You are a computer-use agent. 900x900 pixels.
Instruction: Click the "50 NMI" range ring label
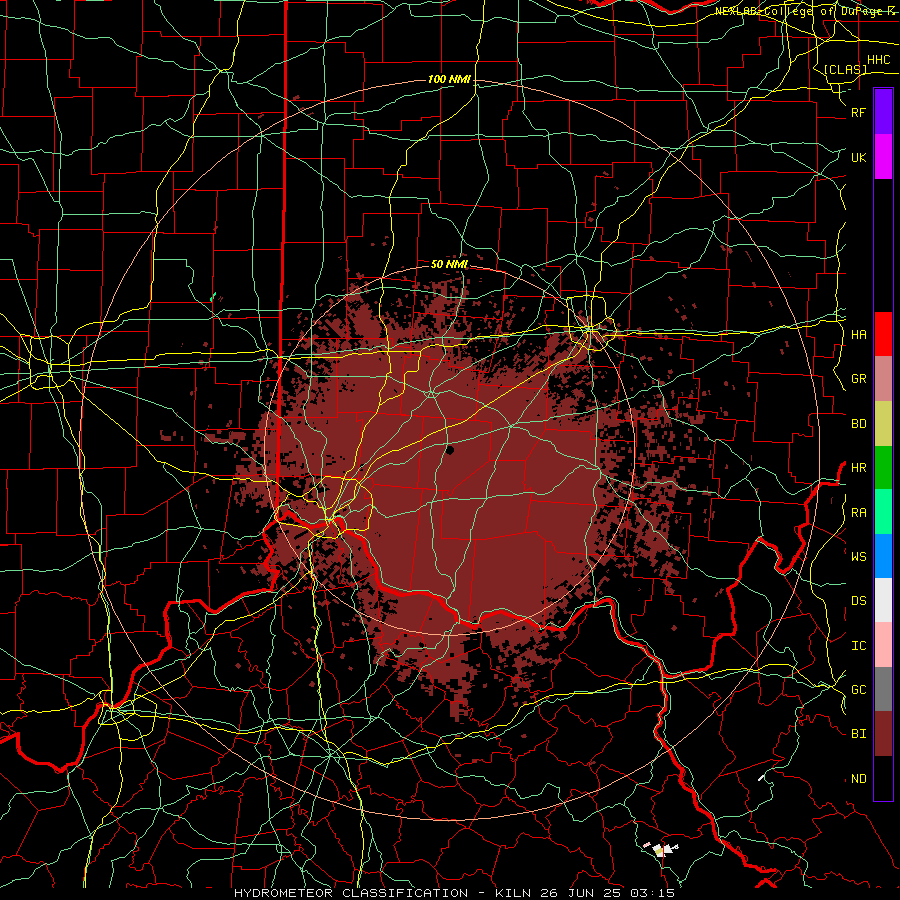coord(449,264)
